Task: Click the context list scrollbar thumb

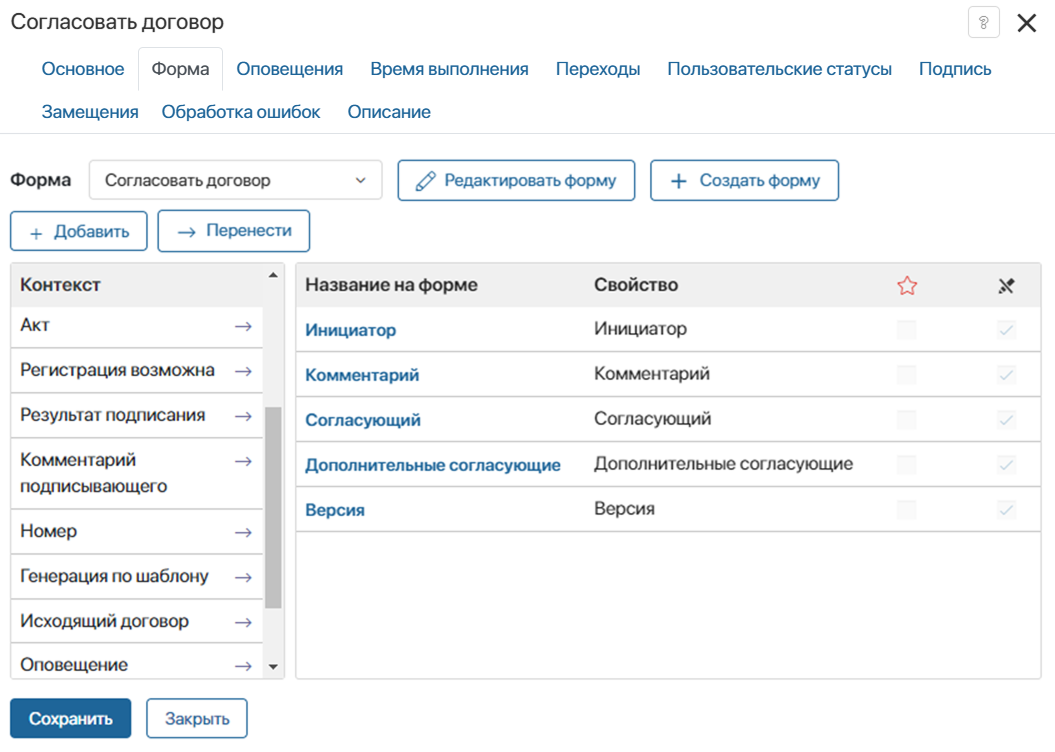Action: point(273,507)
